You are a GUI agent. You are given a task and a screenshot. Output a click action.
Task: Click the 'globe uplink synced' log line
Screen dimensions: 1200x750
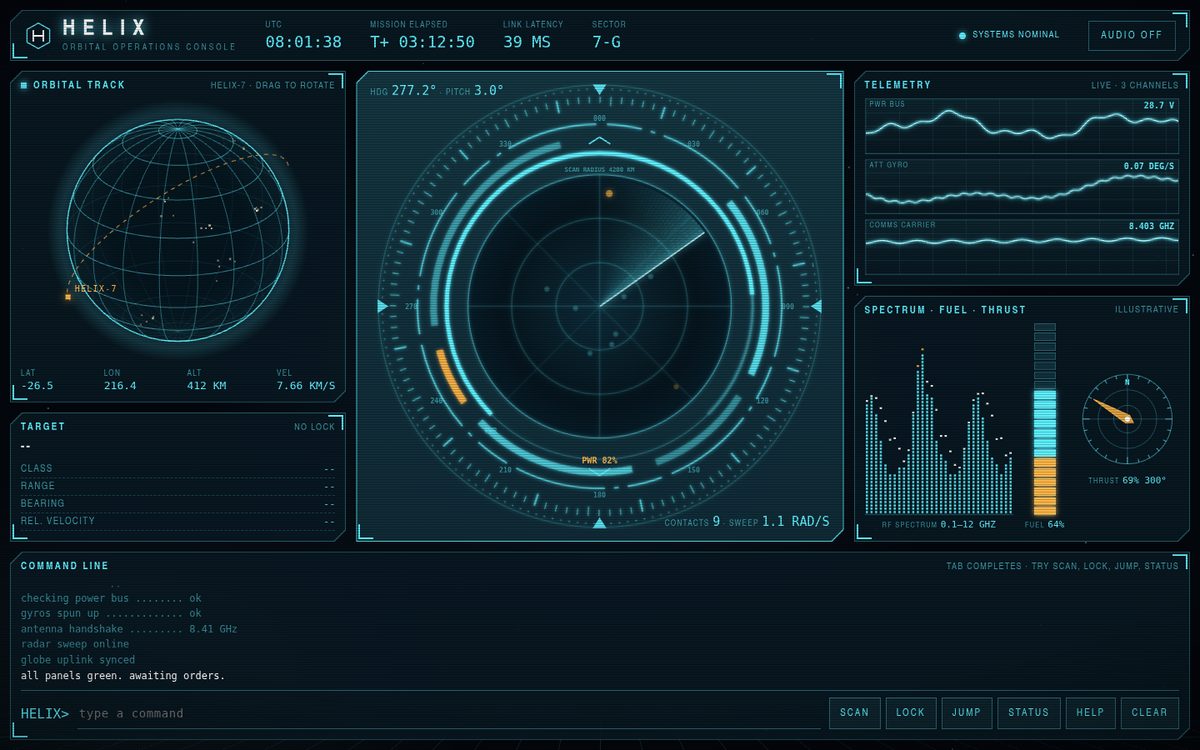click(78, 660)
